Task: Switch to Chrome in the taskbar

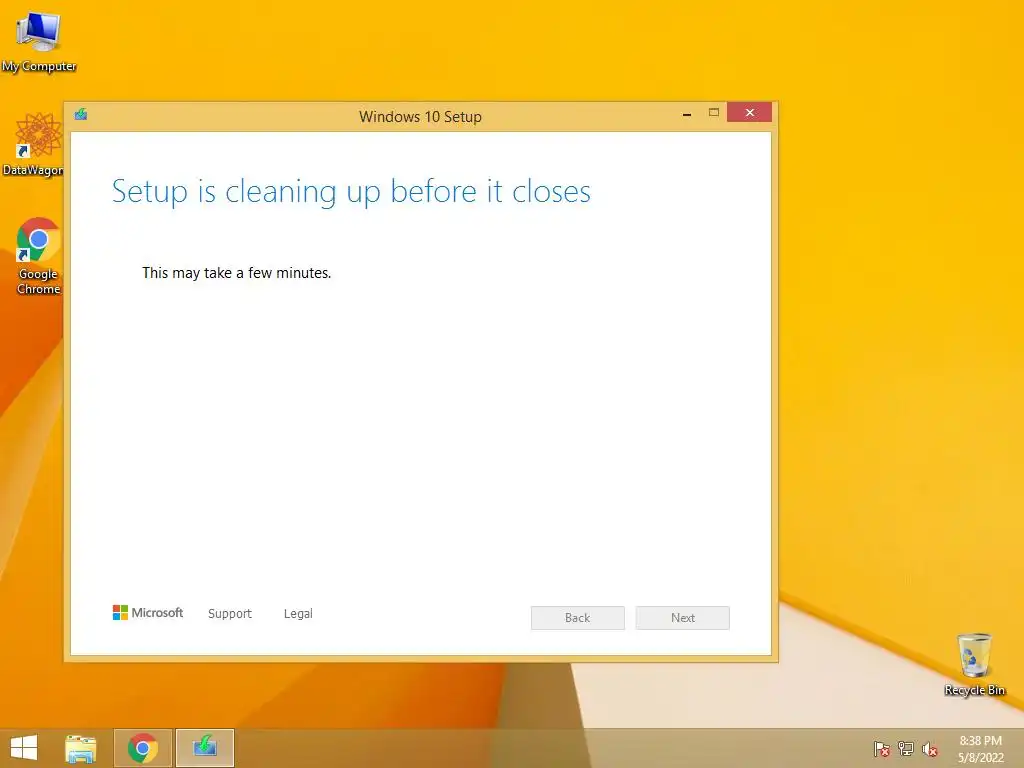Action: point(143,748)
